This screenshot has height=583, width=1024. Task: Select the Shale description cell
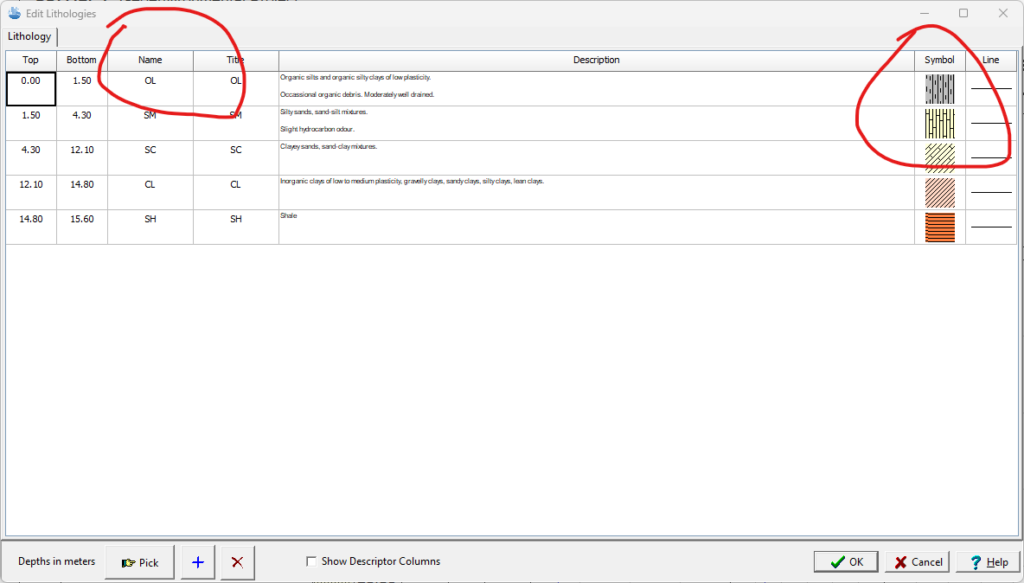click(596, 226)
